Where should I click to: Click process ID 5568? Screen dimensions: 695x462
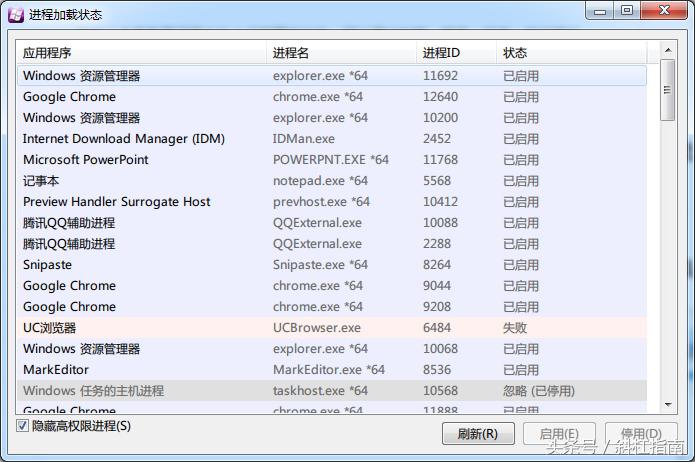point(437,181)
